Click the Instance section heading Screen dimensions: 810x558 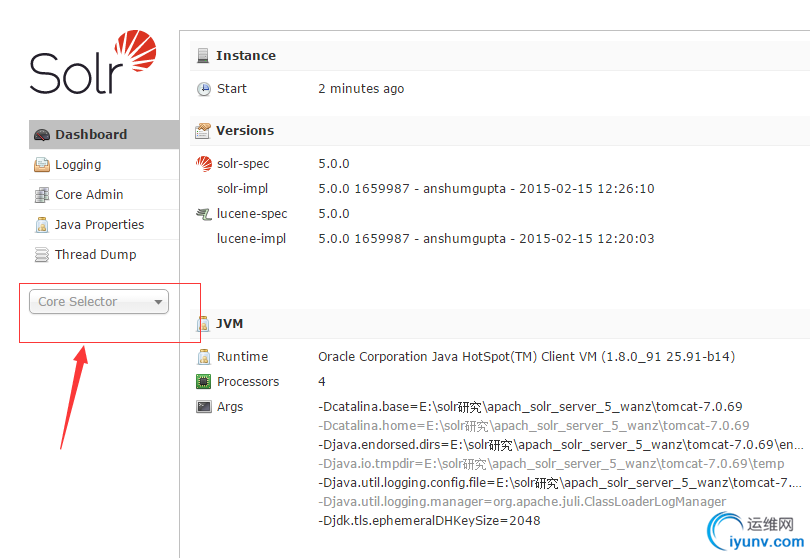click(x=246, y=55)
